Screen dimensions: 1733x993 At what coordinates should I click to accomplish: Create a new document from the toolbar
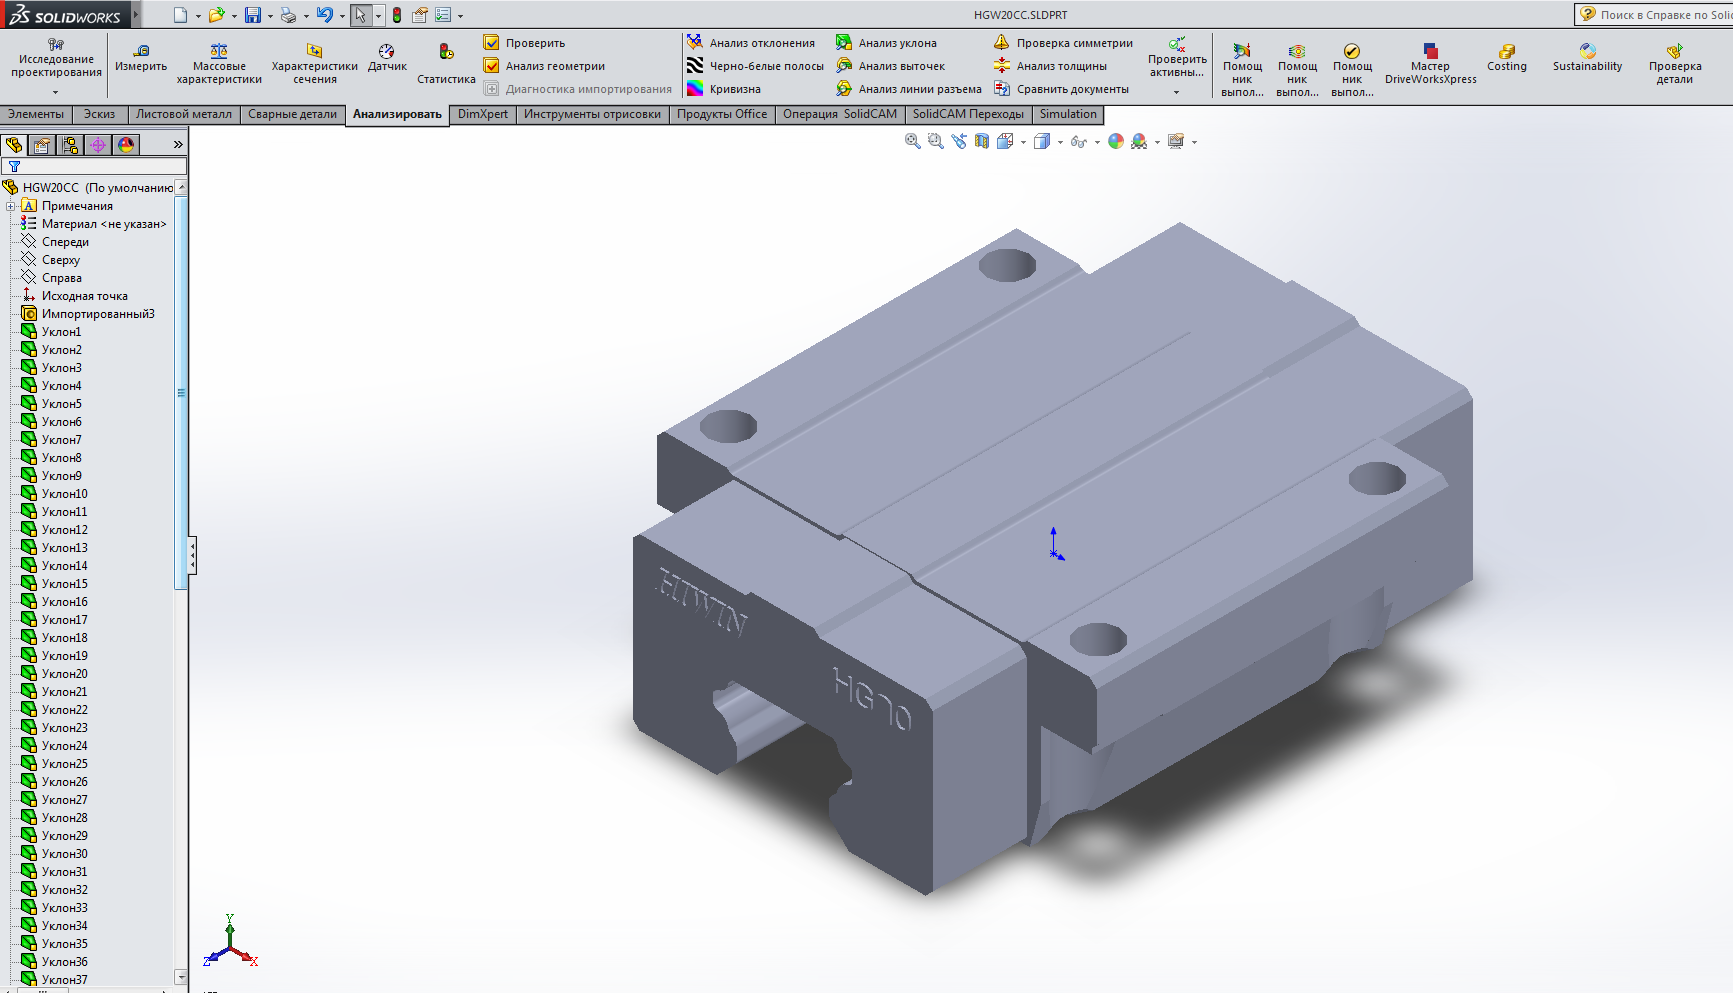tap(180, 15)
